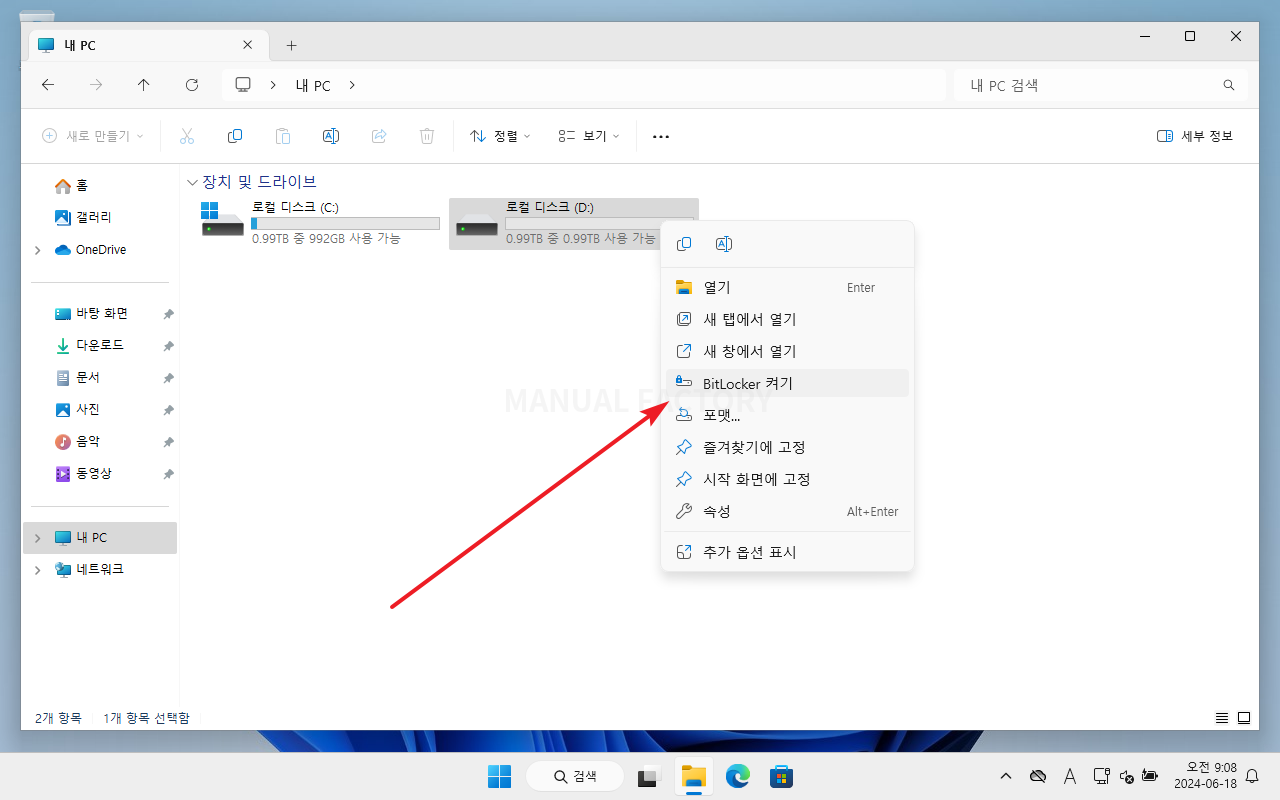Screen dimensions: 1280x800
Task: Select 속성 in the context menu
Action: point(787,511)
